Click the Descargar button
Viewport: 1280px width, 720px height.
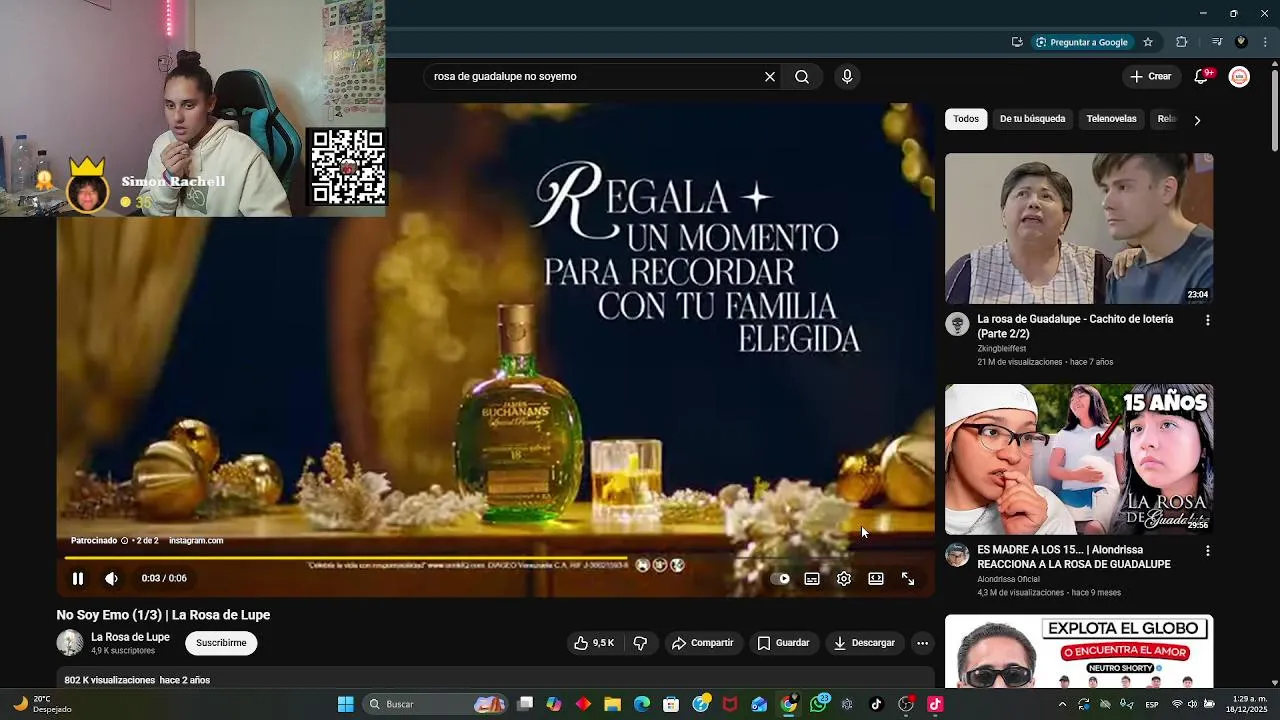(865, 643)
